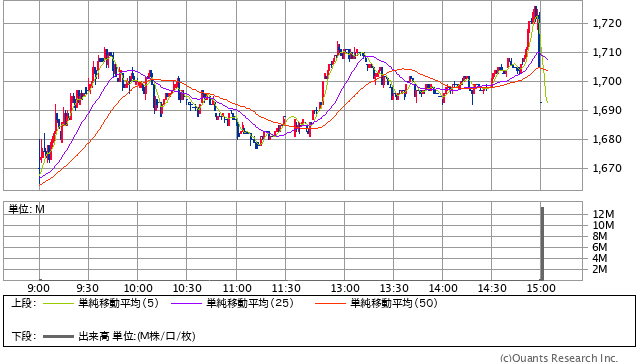The image size is (638, 362).
Task: Click the red 単純移動平均(50) legend line
Action: pyautogui.click(x=330, y=303)
